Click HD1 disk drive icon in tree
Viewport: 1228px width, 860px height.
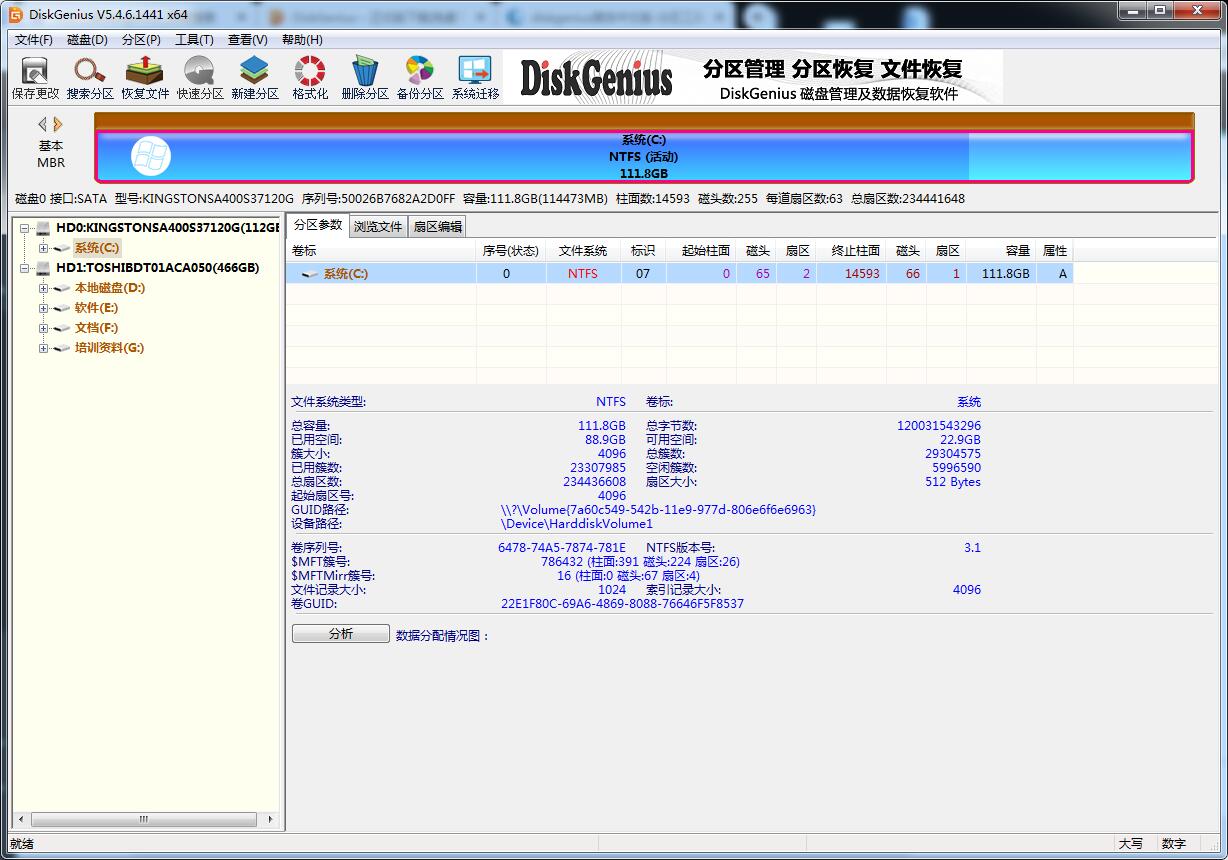click(x=43, y=268)
